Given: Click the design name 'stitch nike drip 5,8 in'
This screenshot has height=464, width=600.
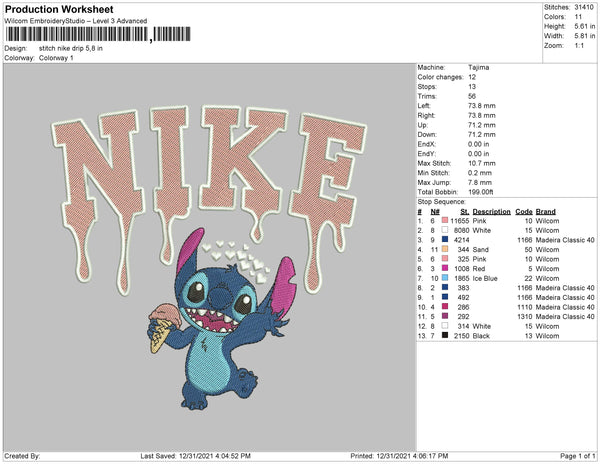Looking at the screenshot, I should (71, 49).
